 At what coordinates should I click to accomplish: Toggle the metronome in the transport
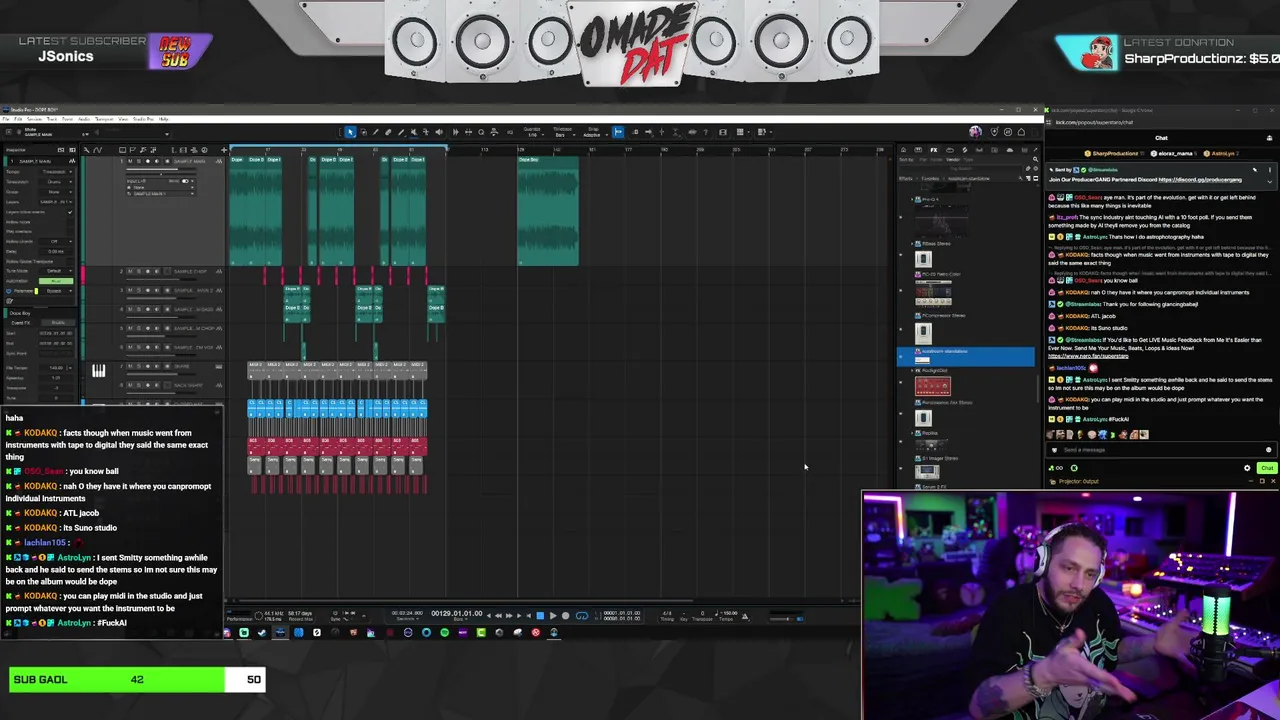click(x=744, y=617)
